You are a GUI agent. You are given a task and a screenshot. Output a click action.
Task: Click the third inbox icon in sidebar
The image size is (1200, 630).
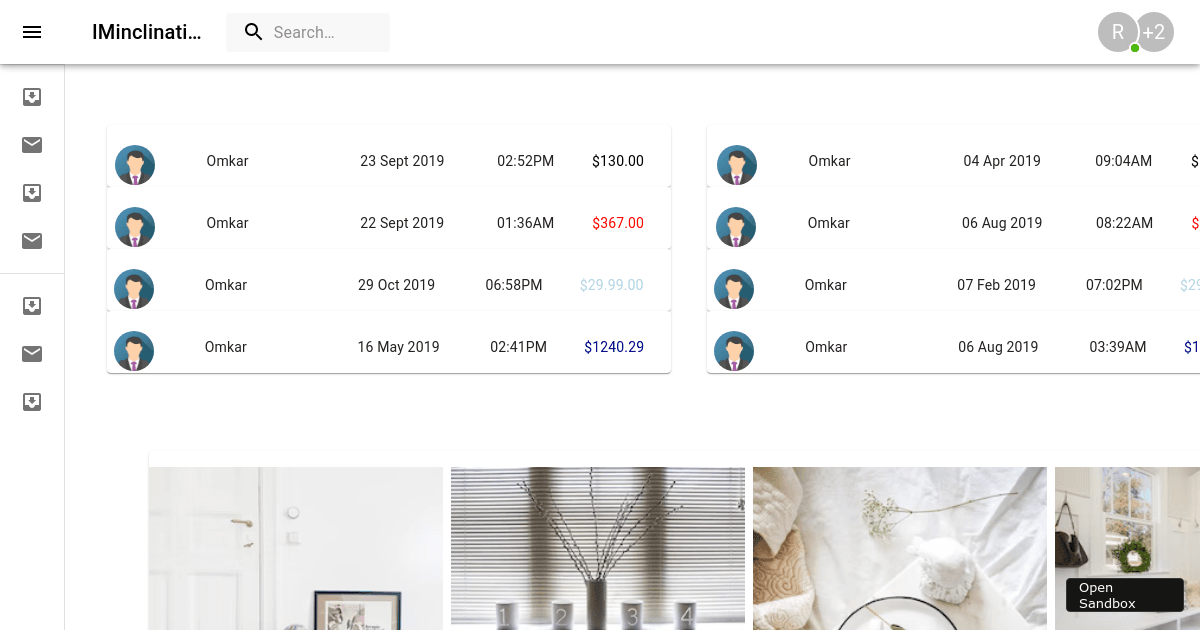point(32,306)
